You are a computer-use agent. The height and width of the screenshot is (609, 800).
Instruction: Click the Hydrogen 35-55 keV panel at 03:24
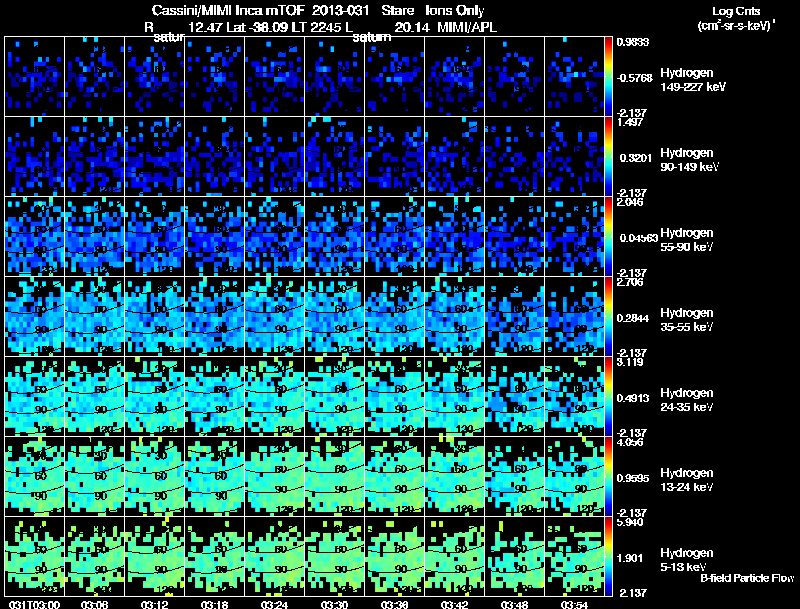point(274,316)
